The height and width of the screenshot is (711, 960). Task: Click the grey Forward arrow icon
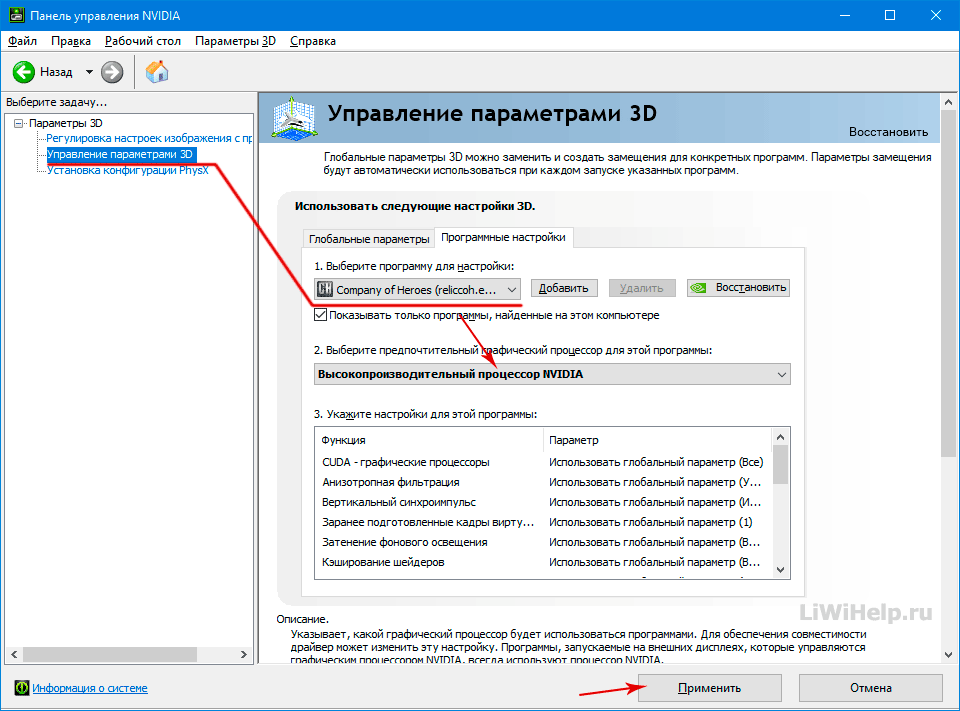112,72
